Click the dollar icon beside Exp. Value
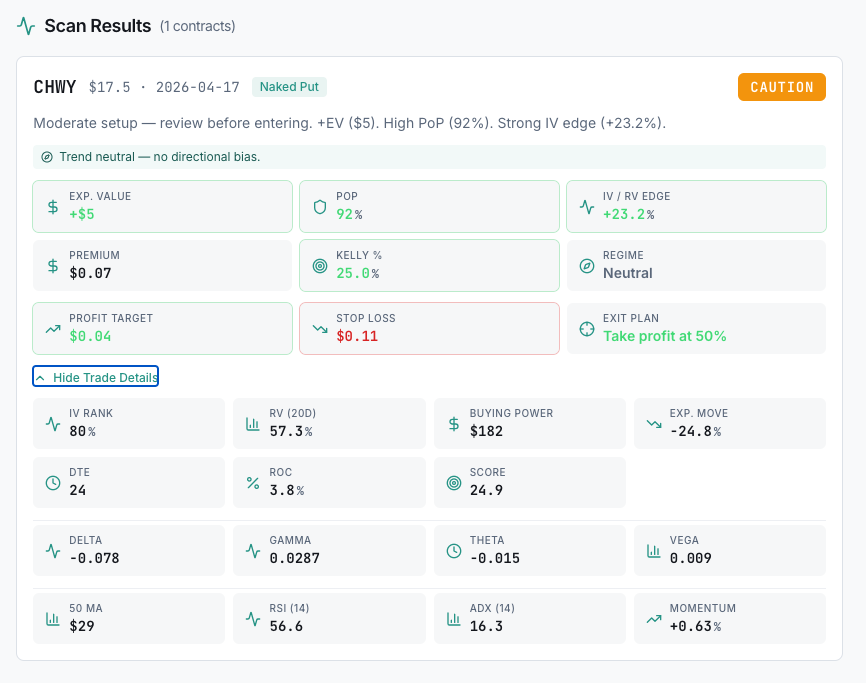 [x=53, y=206]
